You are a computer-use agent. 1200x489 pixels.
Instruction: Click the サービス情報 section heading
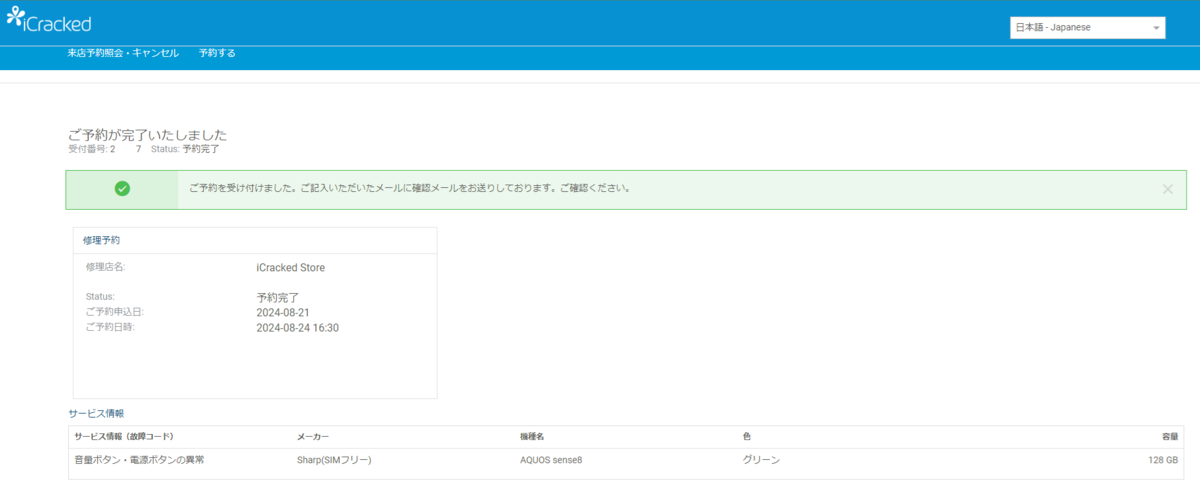(96, 413)
